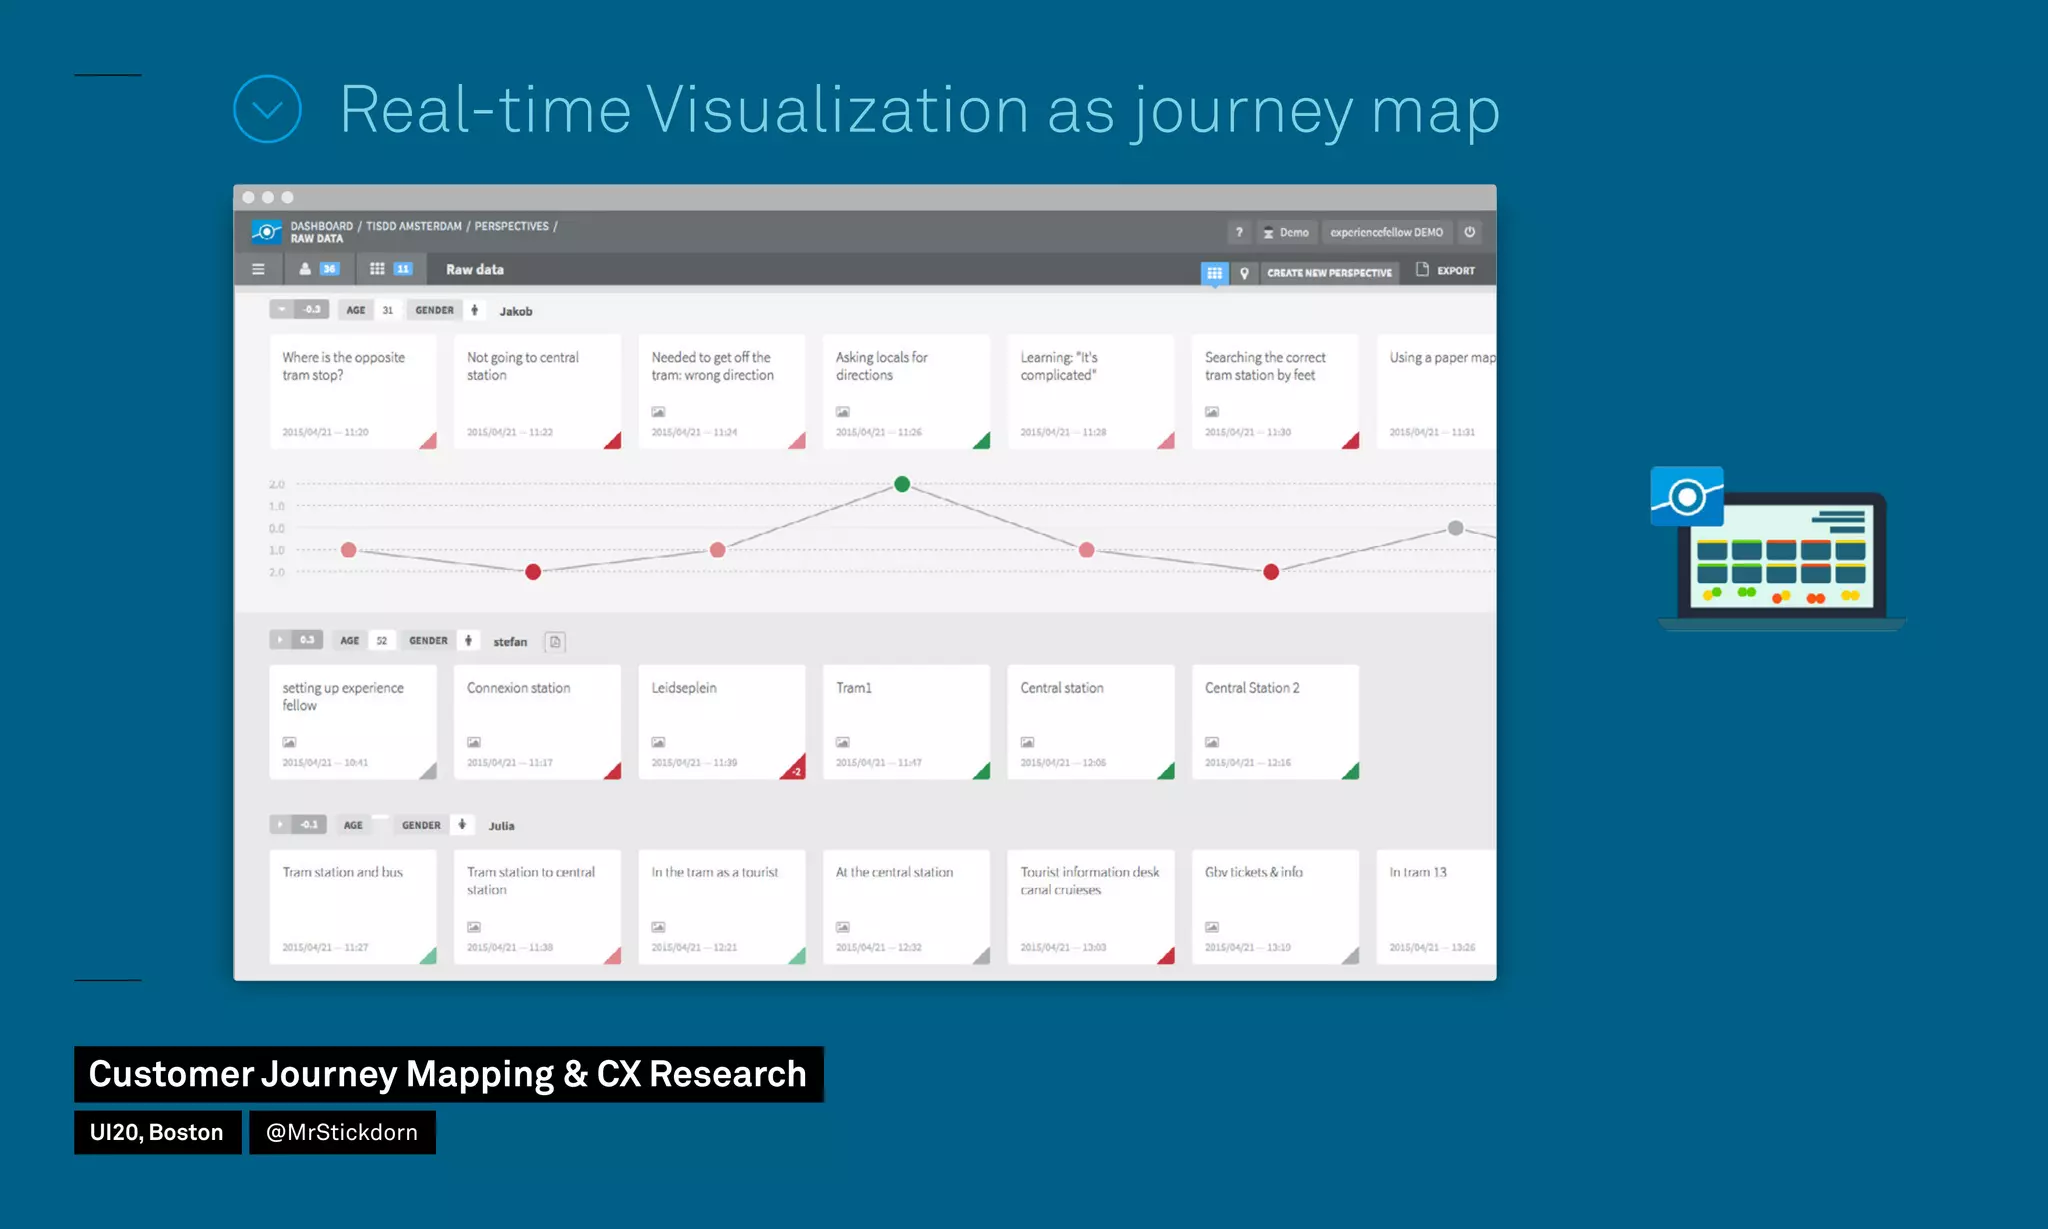2048x1229 pixels.
Task: Click the help question mark button
Action: (1239, 232)
